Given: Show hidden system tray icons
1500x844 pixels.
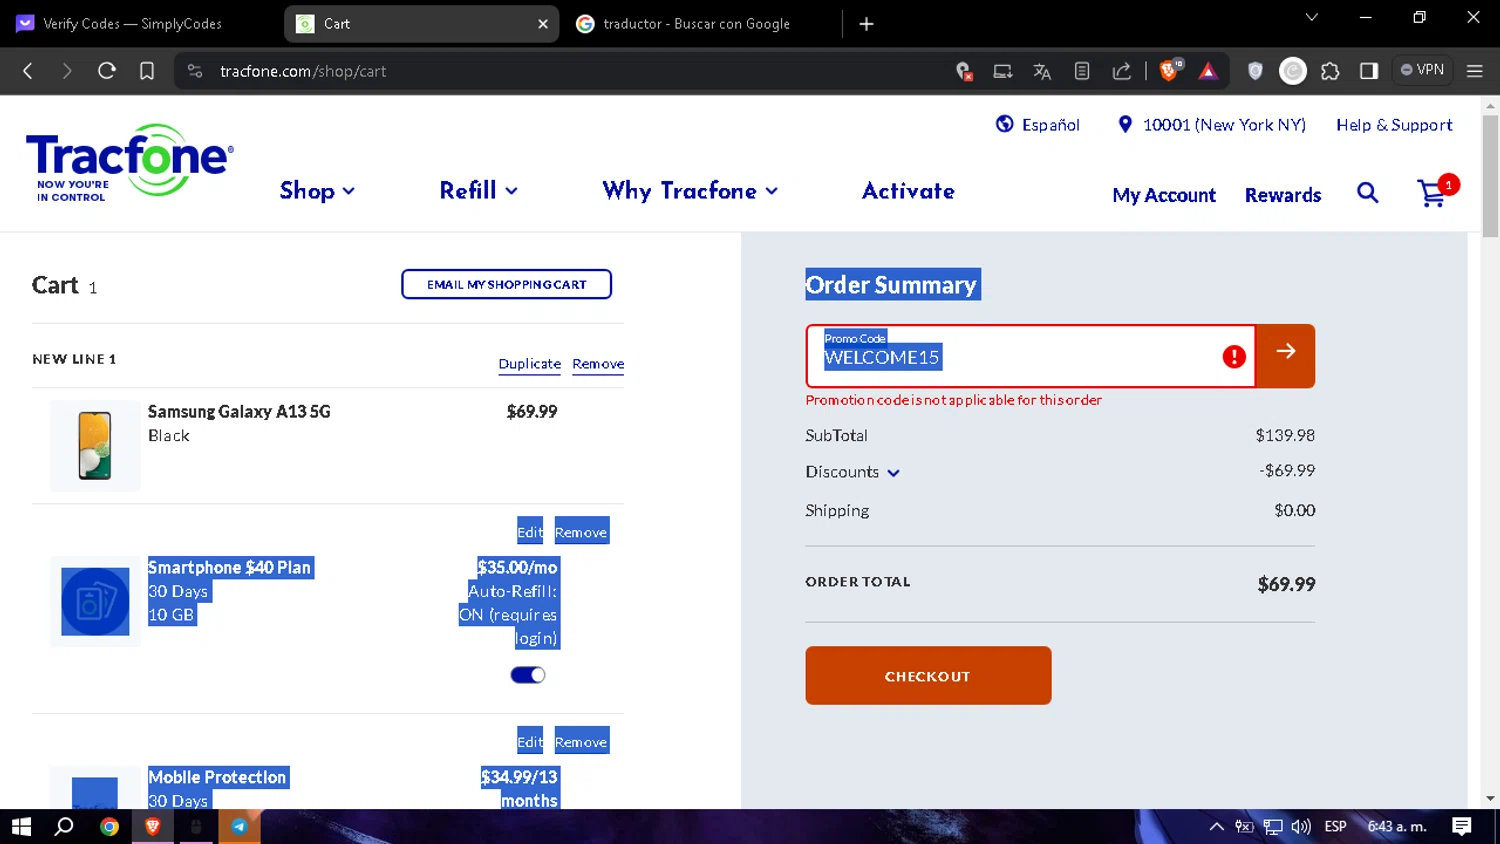Looking at the screenshot, I should coord(1216,827).
